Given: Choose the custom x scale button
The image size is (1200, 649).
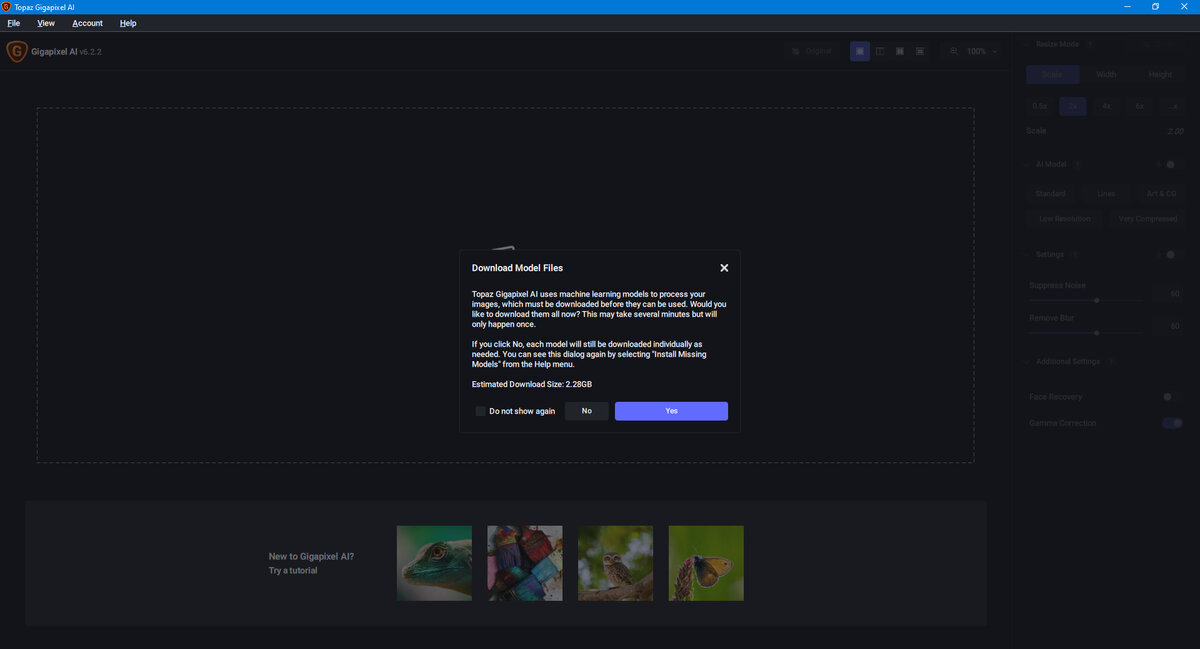Looking at the screenshot, I should (1174, 106).
